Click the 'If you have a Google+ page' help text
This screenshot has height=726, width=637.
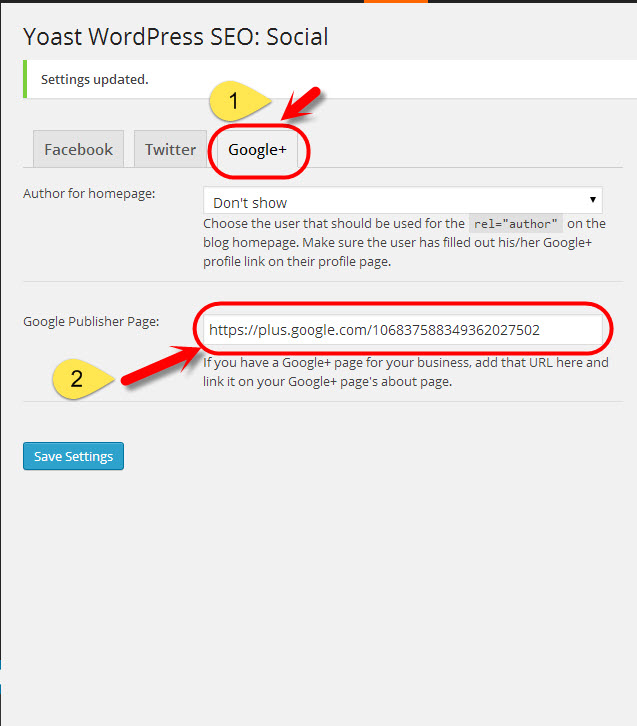[406, 372]
